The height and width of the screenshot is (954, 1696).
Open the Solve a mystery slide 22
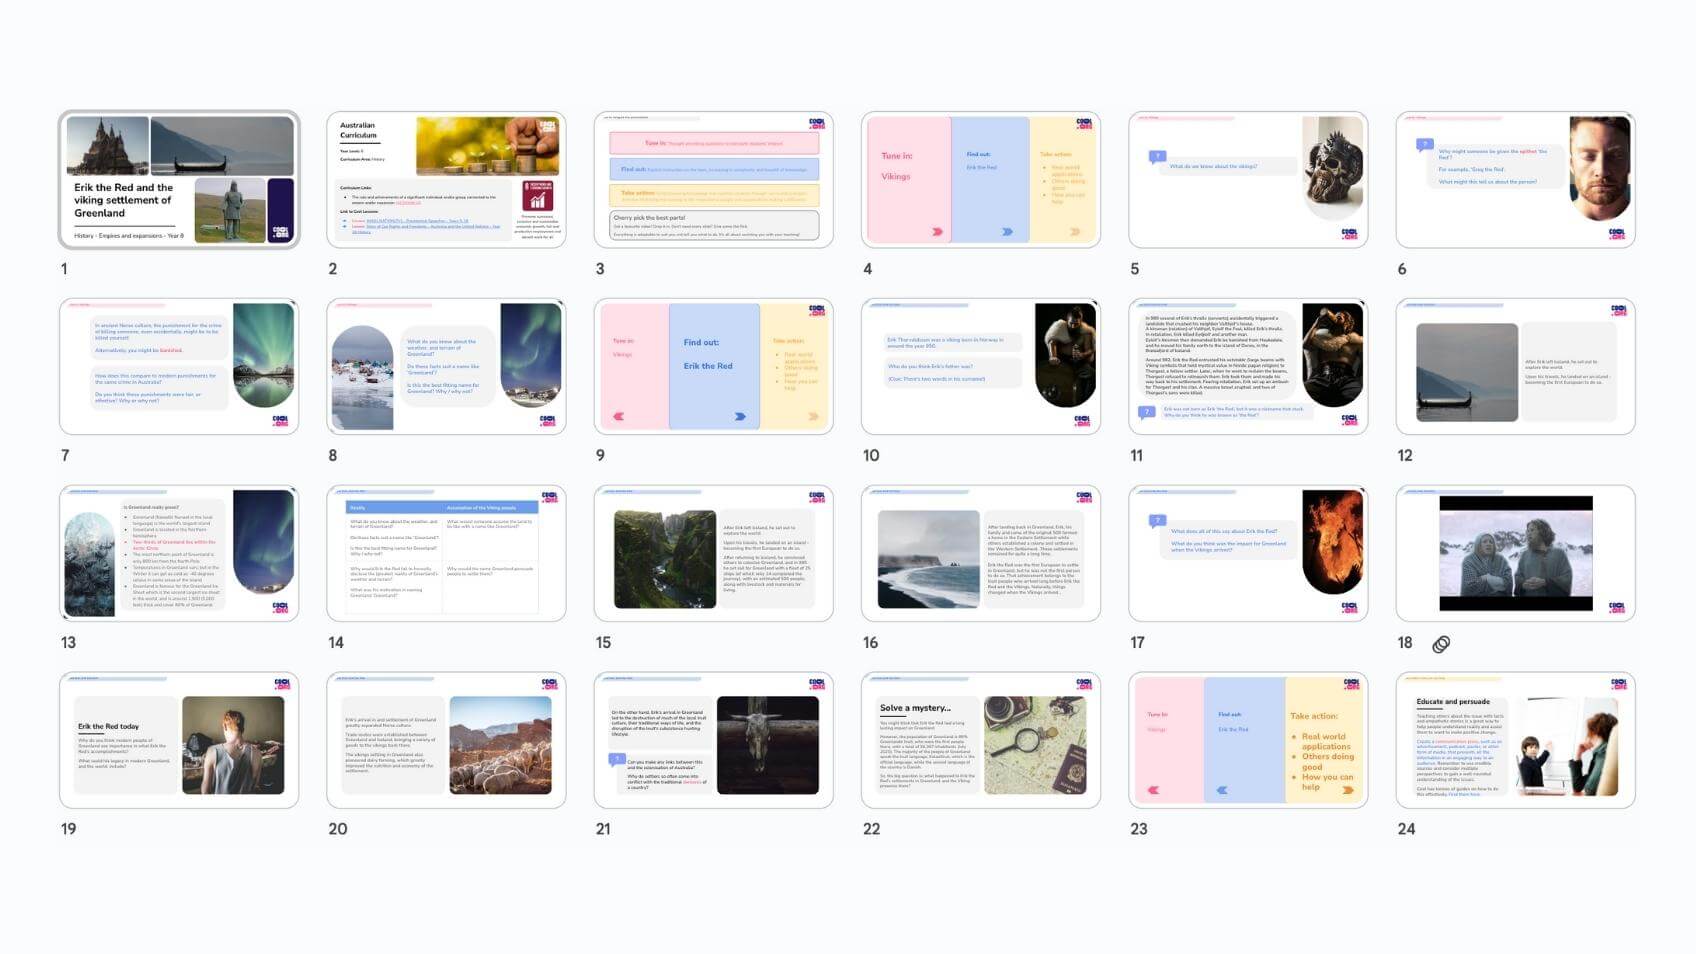[x=980, y=740]
